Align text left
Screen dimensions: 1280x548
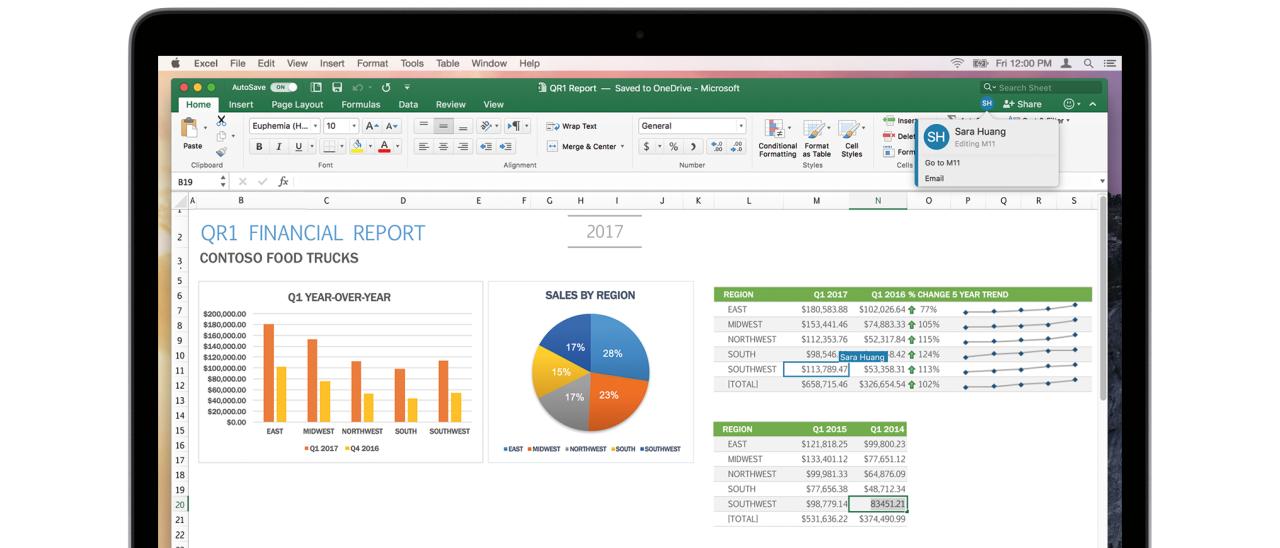tap(423, 146)
